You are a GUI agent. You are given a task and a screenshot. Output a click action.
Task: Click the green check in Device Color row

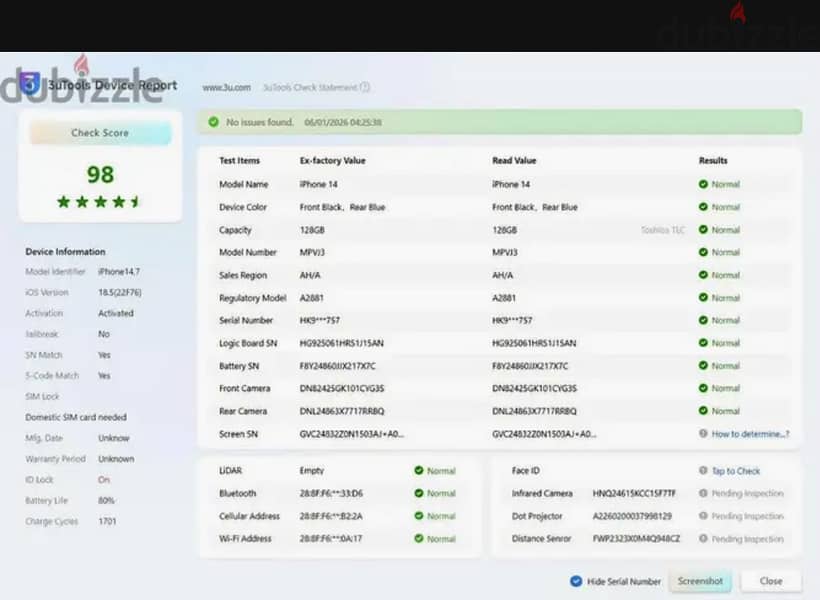click(703, 207)
